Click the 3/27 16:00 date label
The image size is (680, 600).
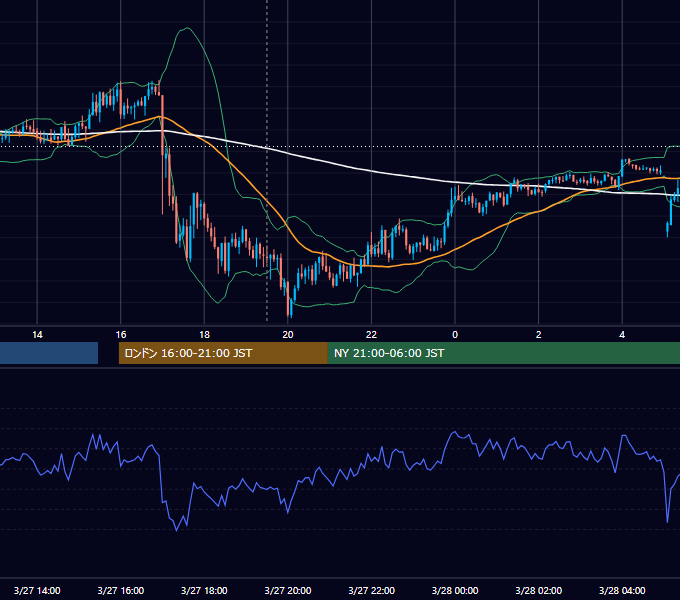[121, 590]
